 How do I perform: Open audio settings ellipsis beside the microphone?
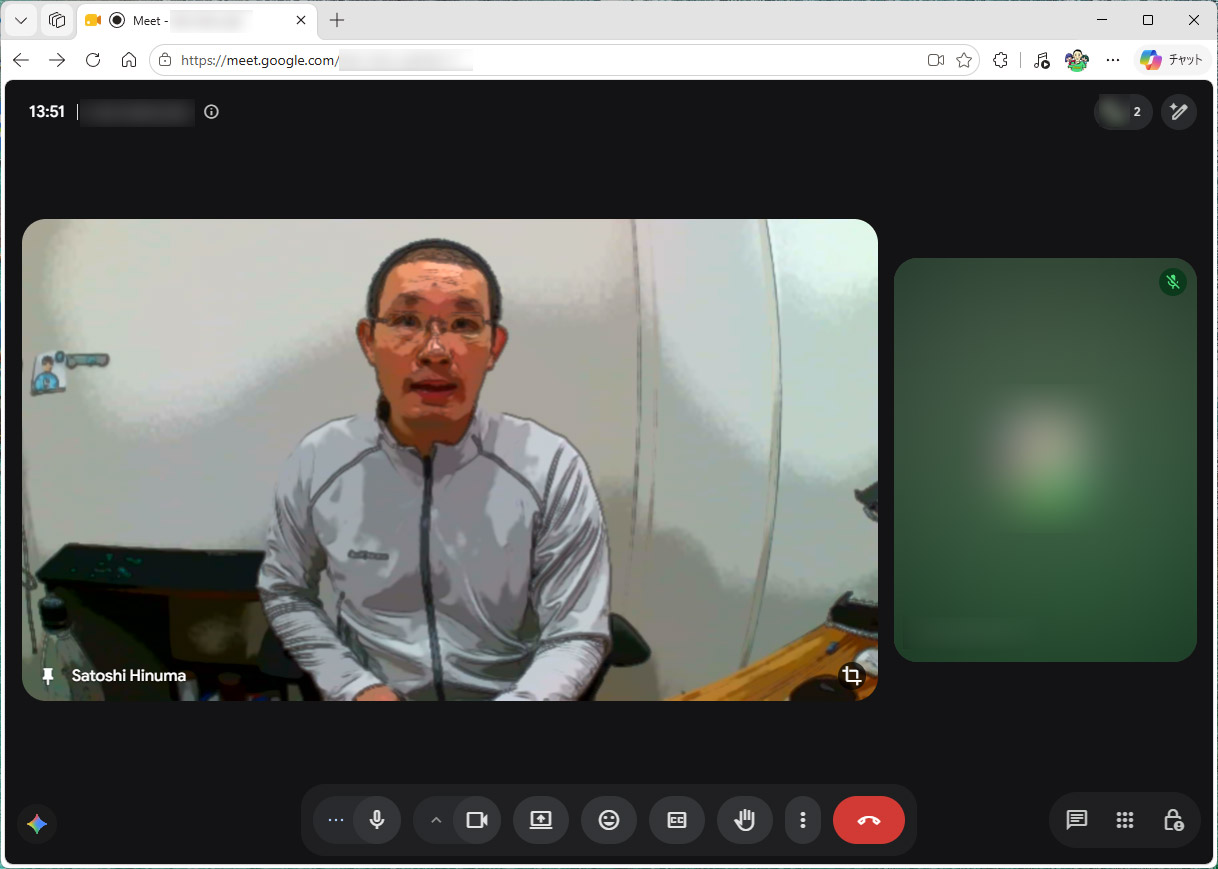point(336,821)
